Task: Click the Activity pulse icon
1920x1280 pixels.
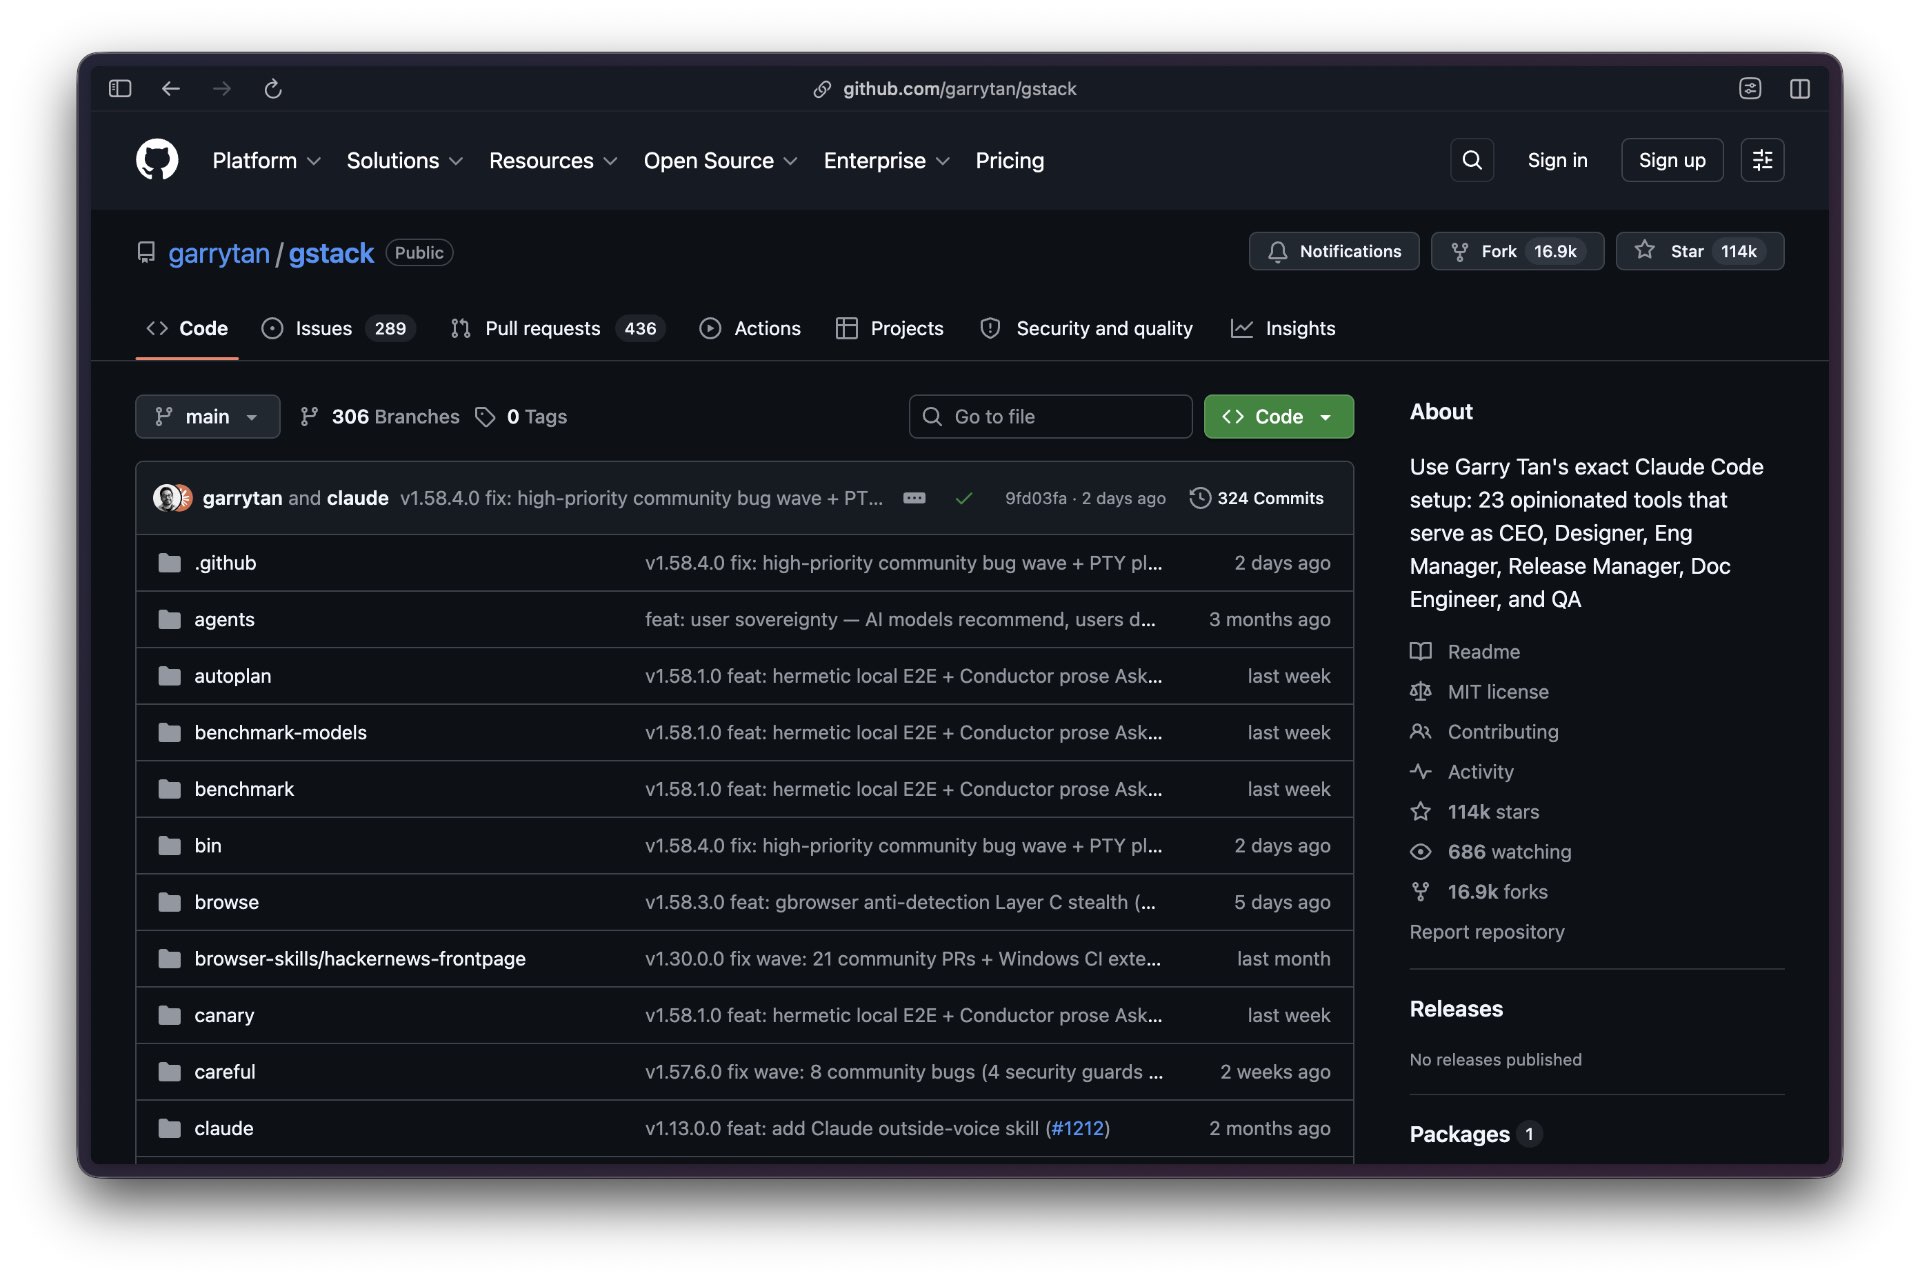Action: click(x=1421, y=772)
